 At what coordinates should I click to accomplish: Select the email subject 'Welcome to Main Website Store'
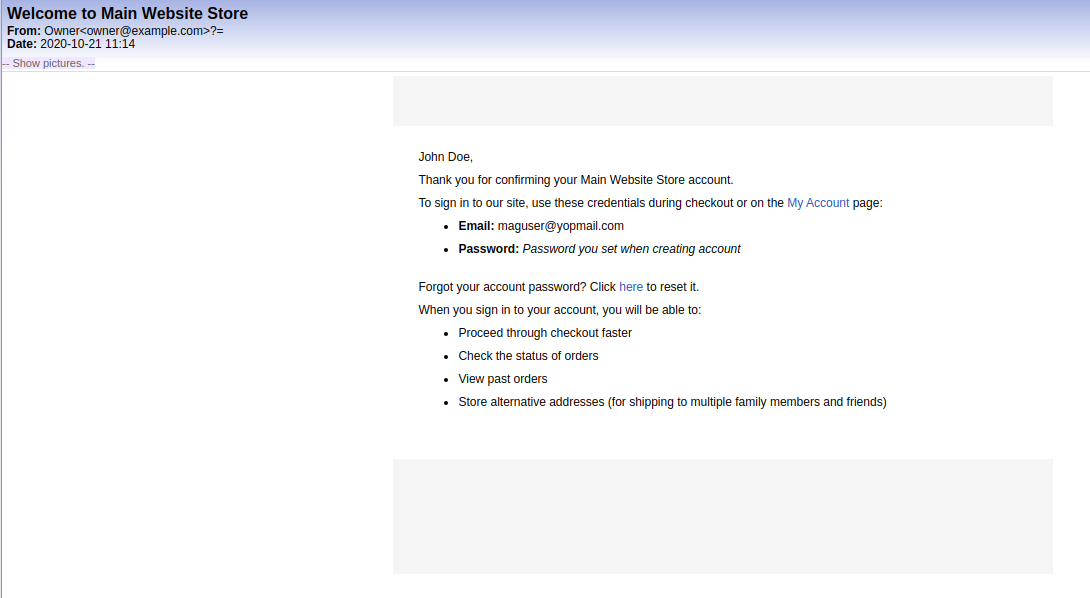click(127, 13)
